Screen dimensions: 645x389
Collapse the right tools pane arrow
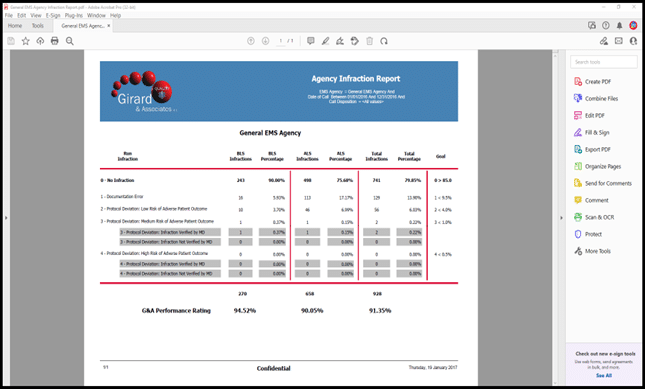[561, 218]
